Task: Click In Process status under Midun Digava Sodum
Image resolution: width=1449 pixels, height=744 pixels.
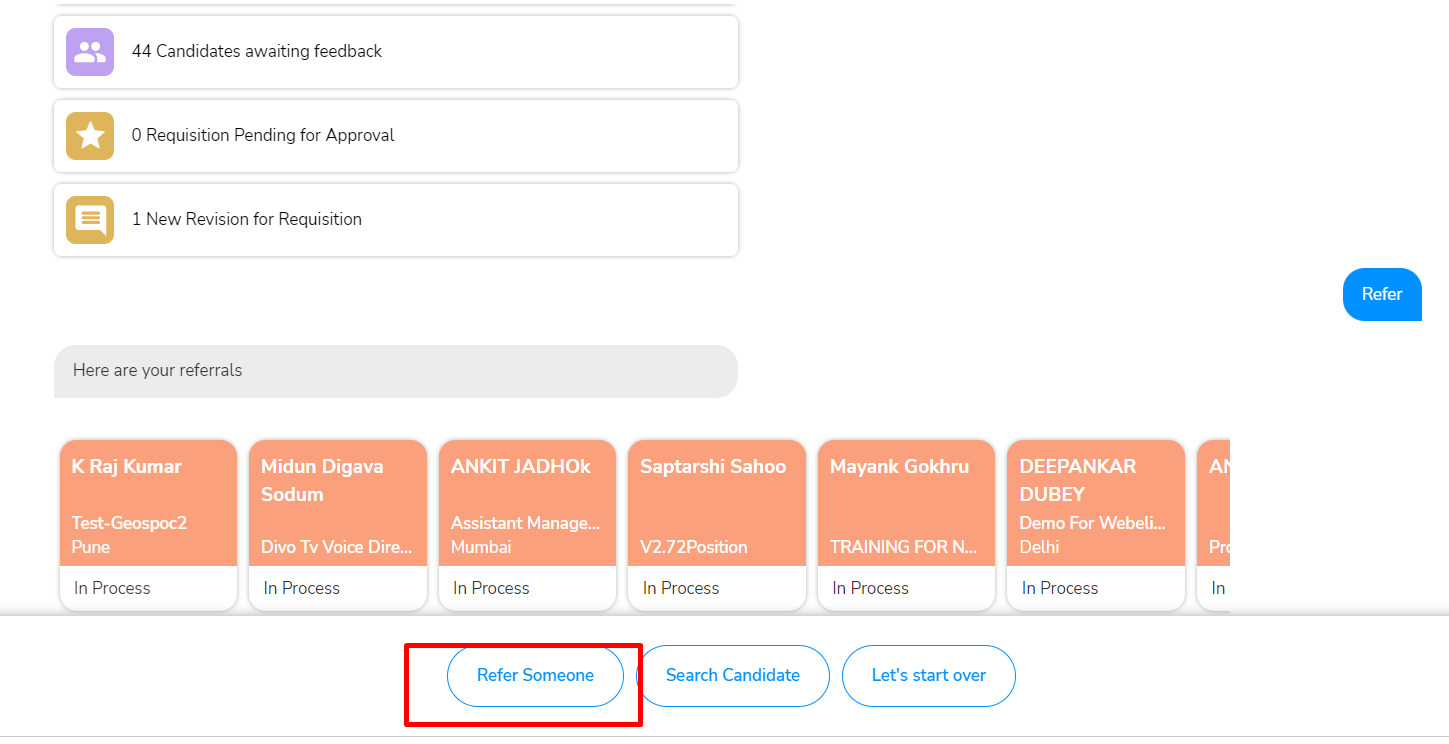Action: click(x=302, y=588)
